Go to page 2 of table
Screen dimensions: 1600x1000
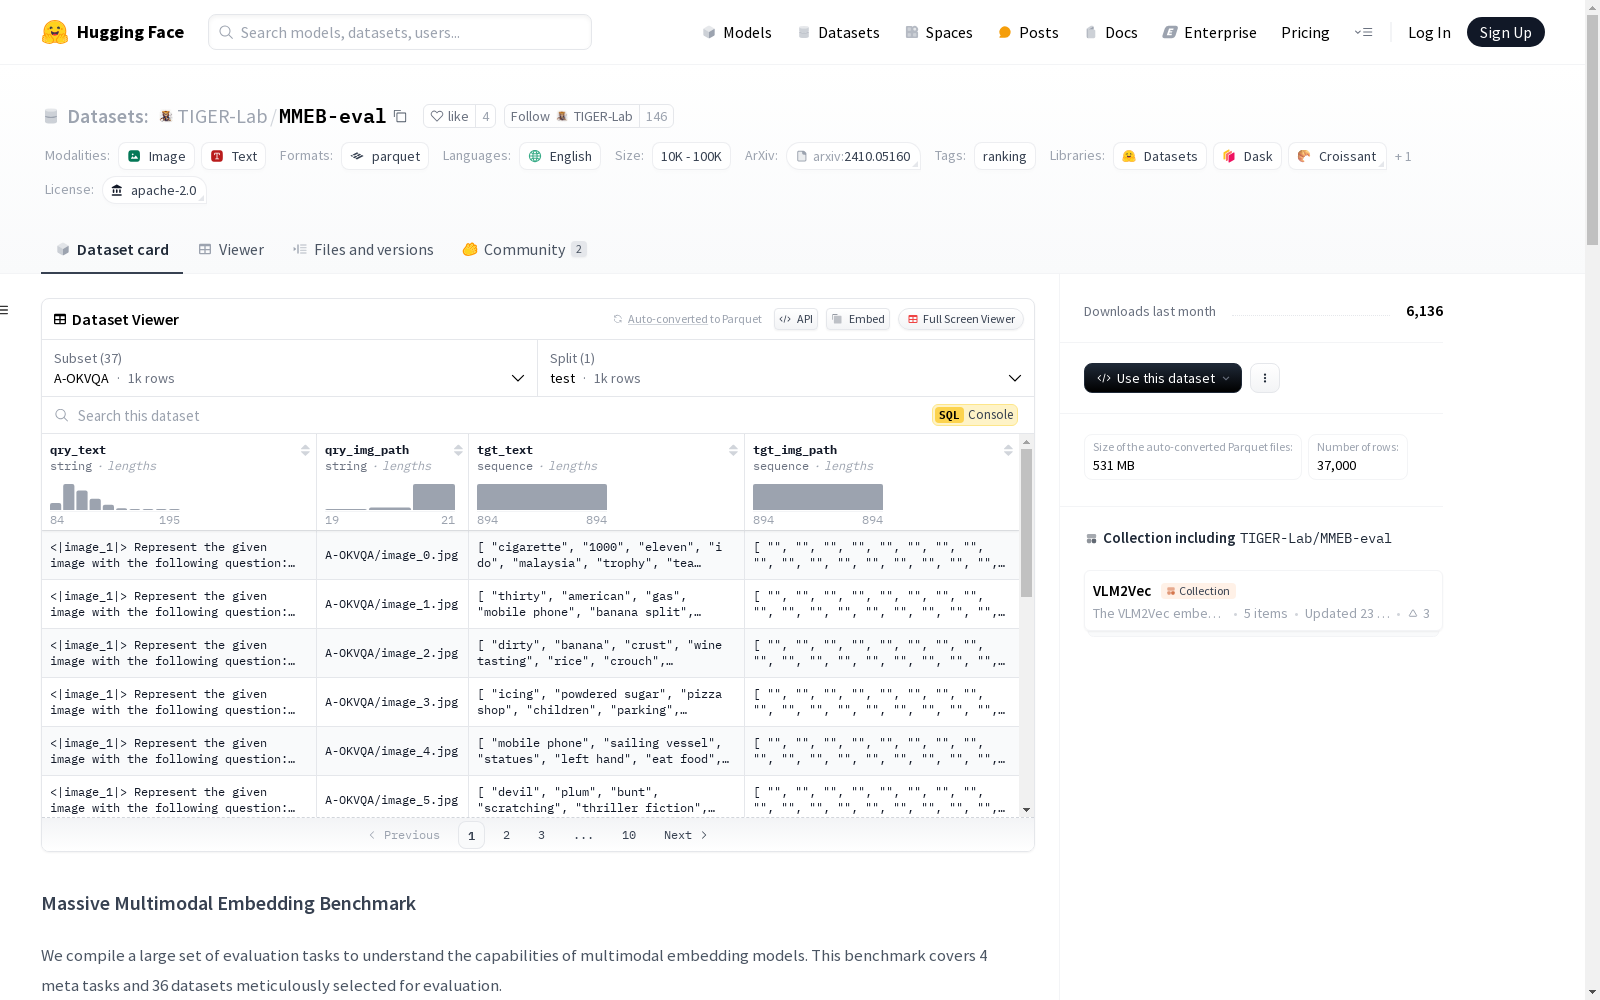506,835
